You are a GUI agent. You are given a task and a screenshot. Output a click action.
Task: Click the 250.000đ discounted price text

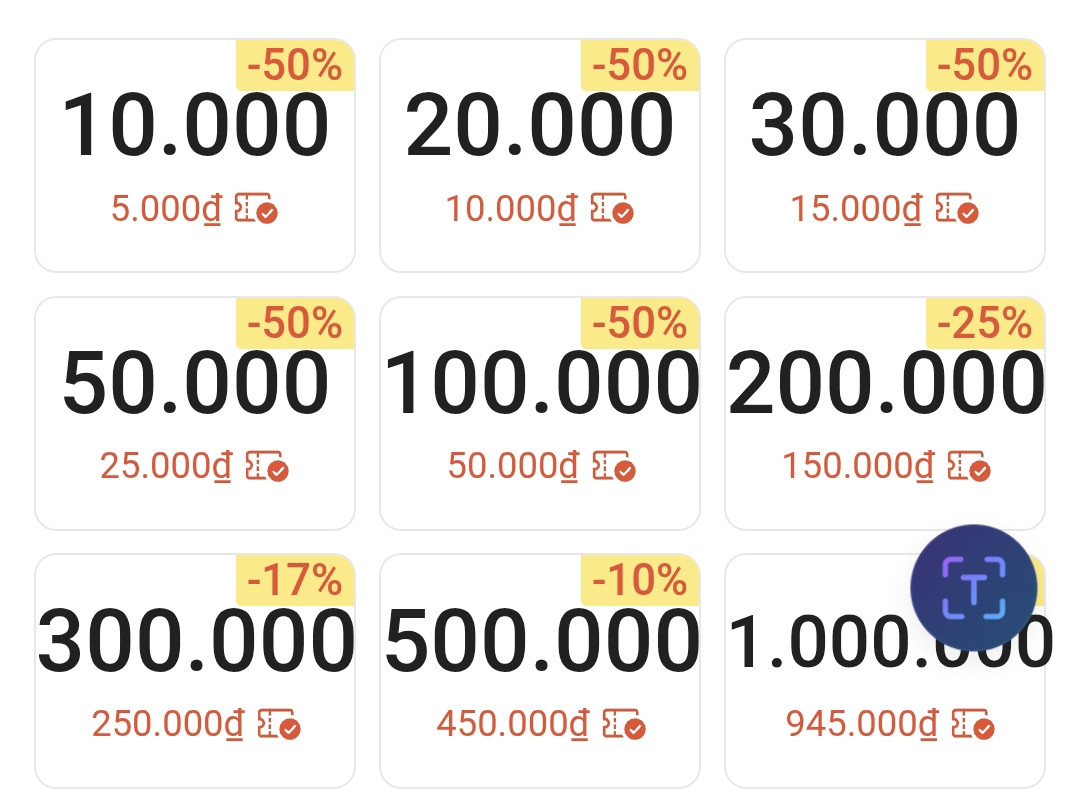pos(168,724)
